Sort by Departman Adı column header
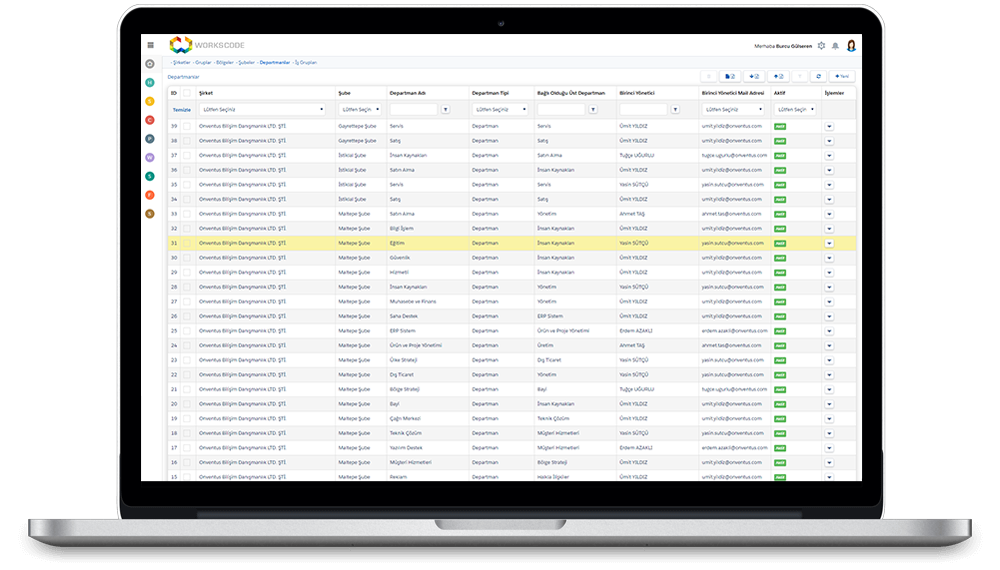The width and height of the screenshot is (1000, 570). click(x=408, y=93)
